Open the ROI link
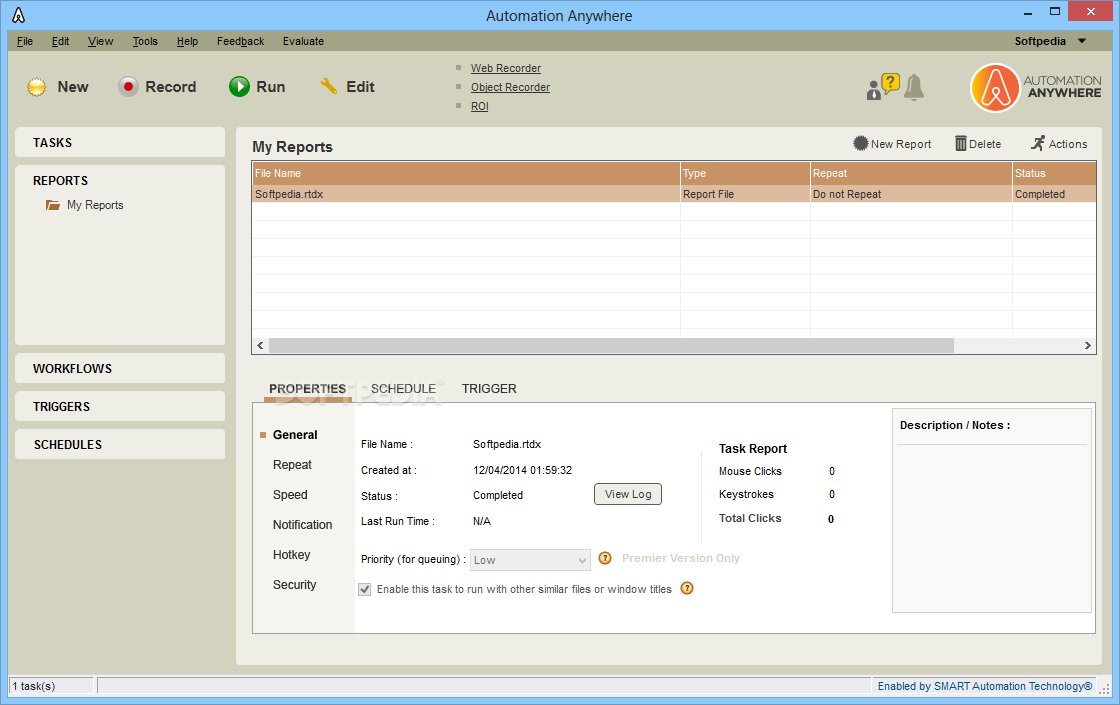Image resolution: width=1120 pixels, height=705 pixels. 479,106
